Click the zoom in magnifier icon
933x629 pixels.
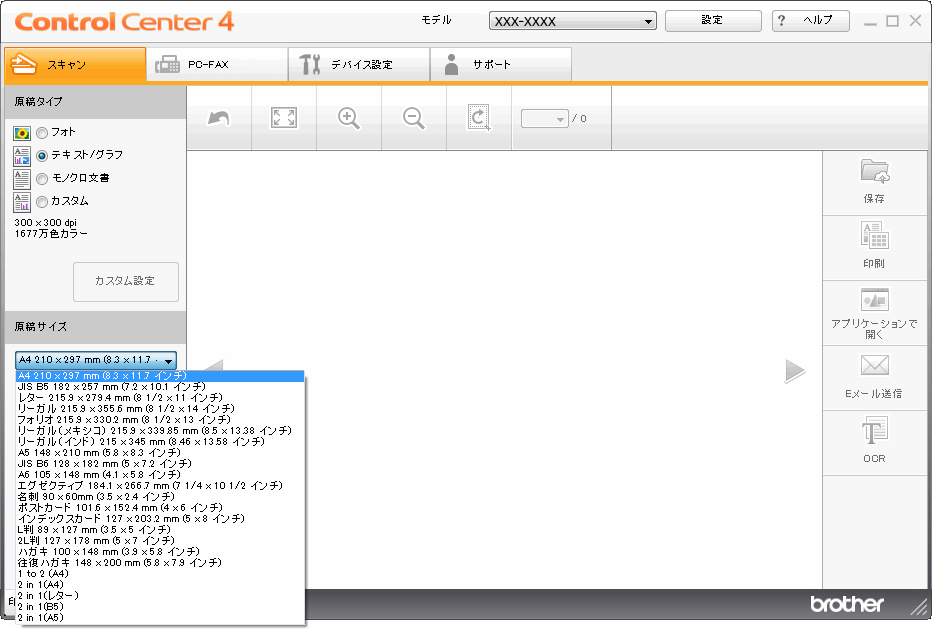click(x=349, y=118)
